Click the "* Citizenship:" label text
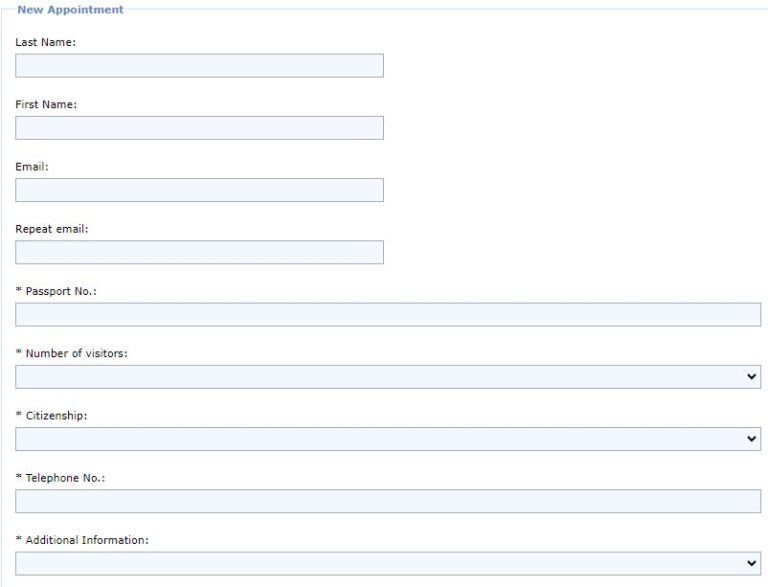Image resolution: width=768 pixels, height=587 pixels. (x=51, y=415)
